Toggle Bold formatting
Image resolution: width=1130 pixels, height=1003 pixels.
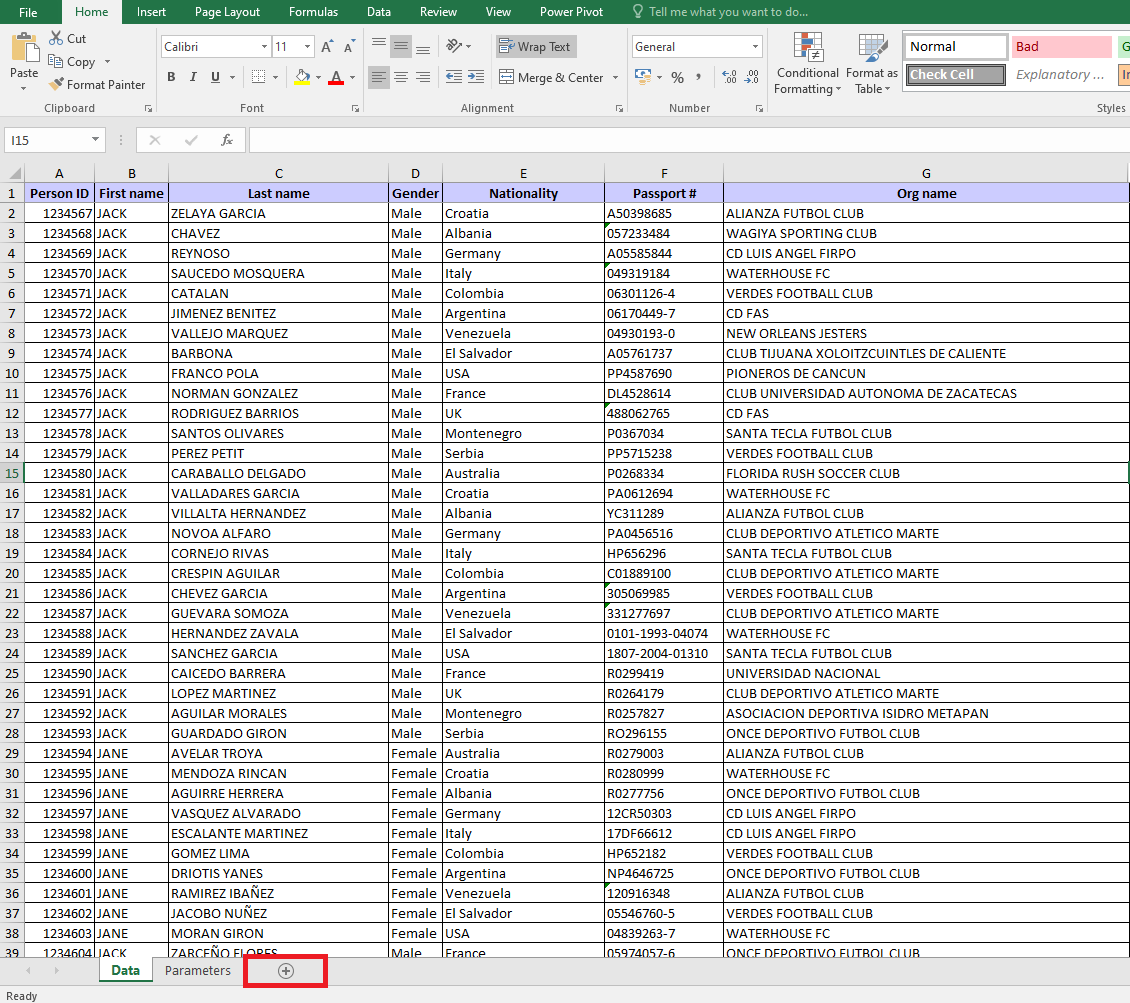pyautogui.click(x=171, y=78)
